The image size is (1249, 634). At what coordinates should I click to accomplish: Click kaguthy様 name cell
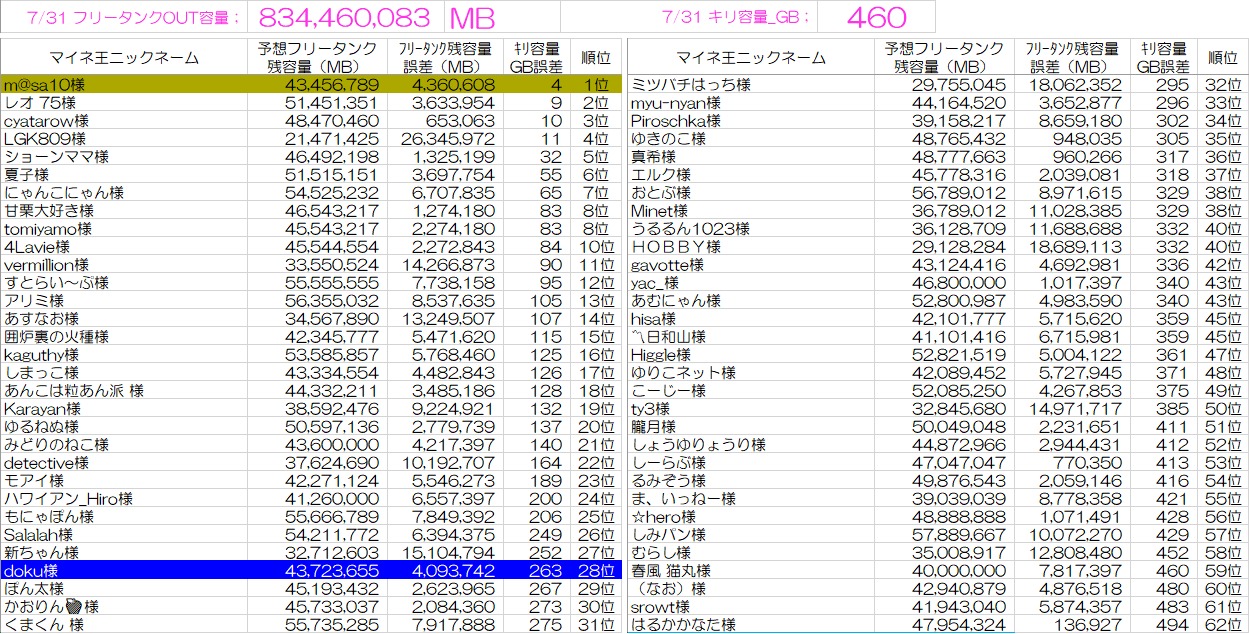pos(124,355)
